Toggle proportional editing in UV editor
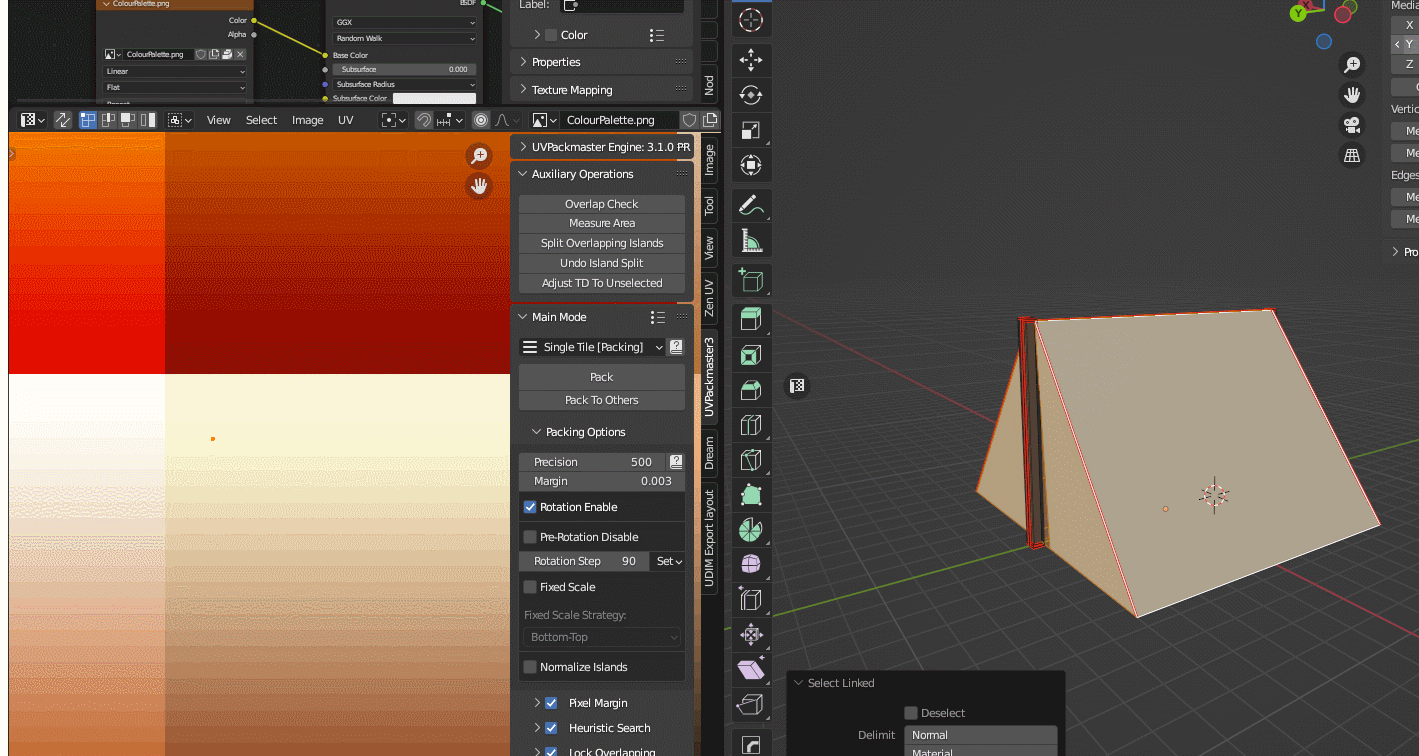 click(x=481, y=120)
